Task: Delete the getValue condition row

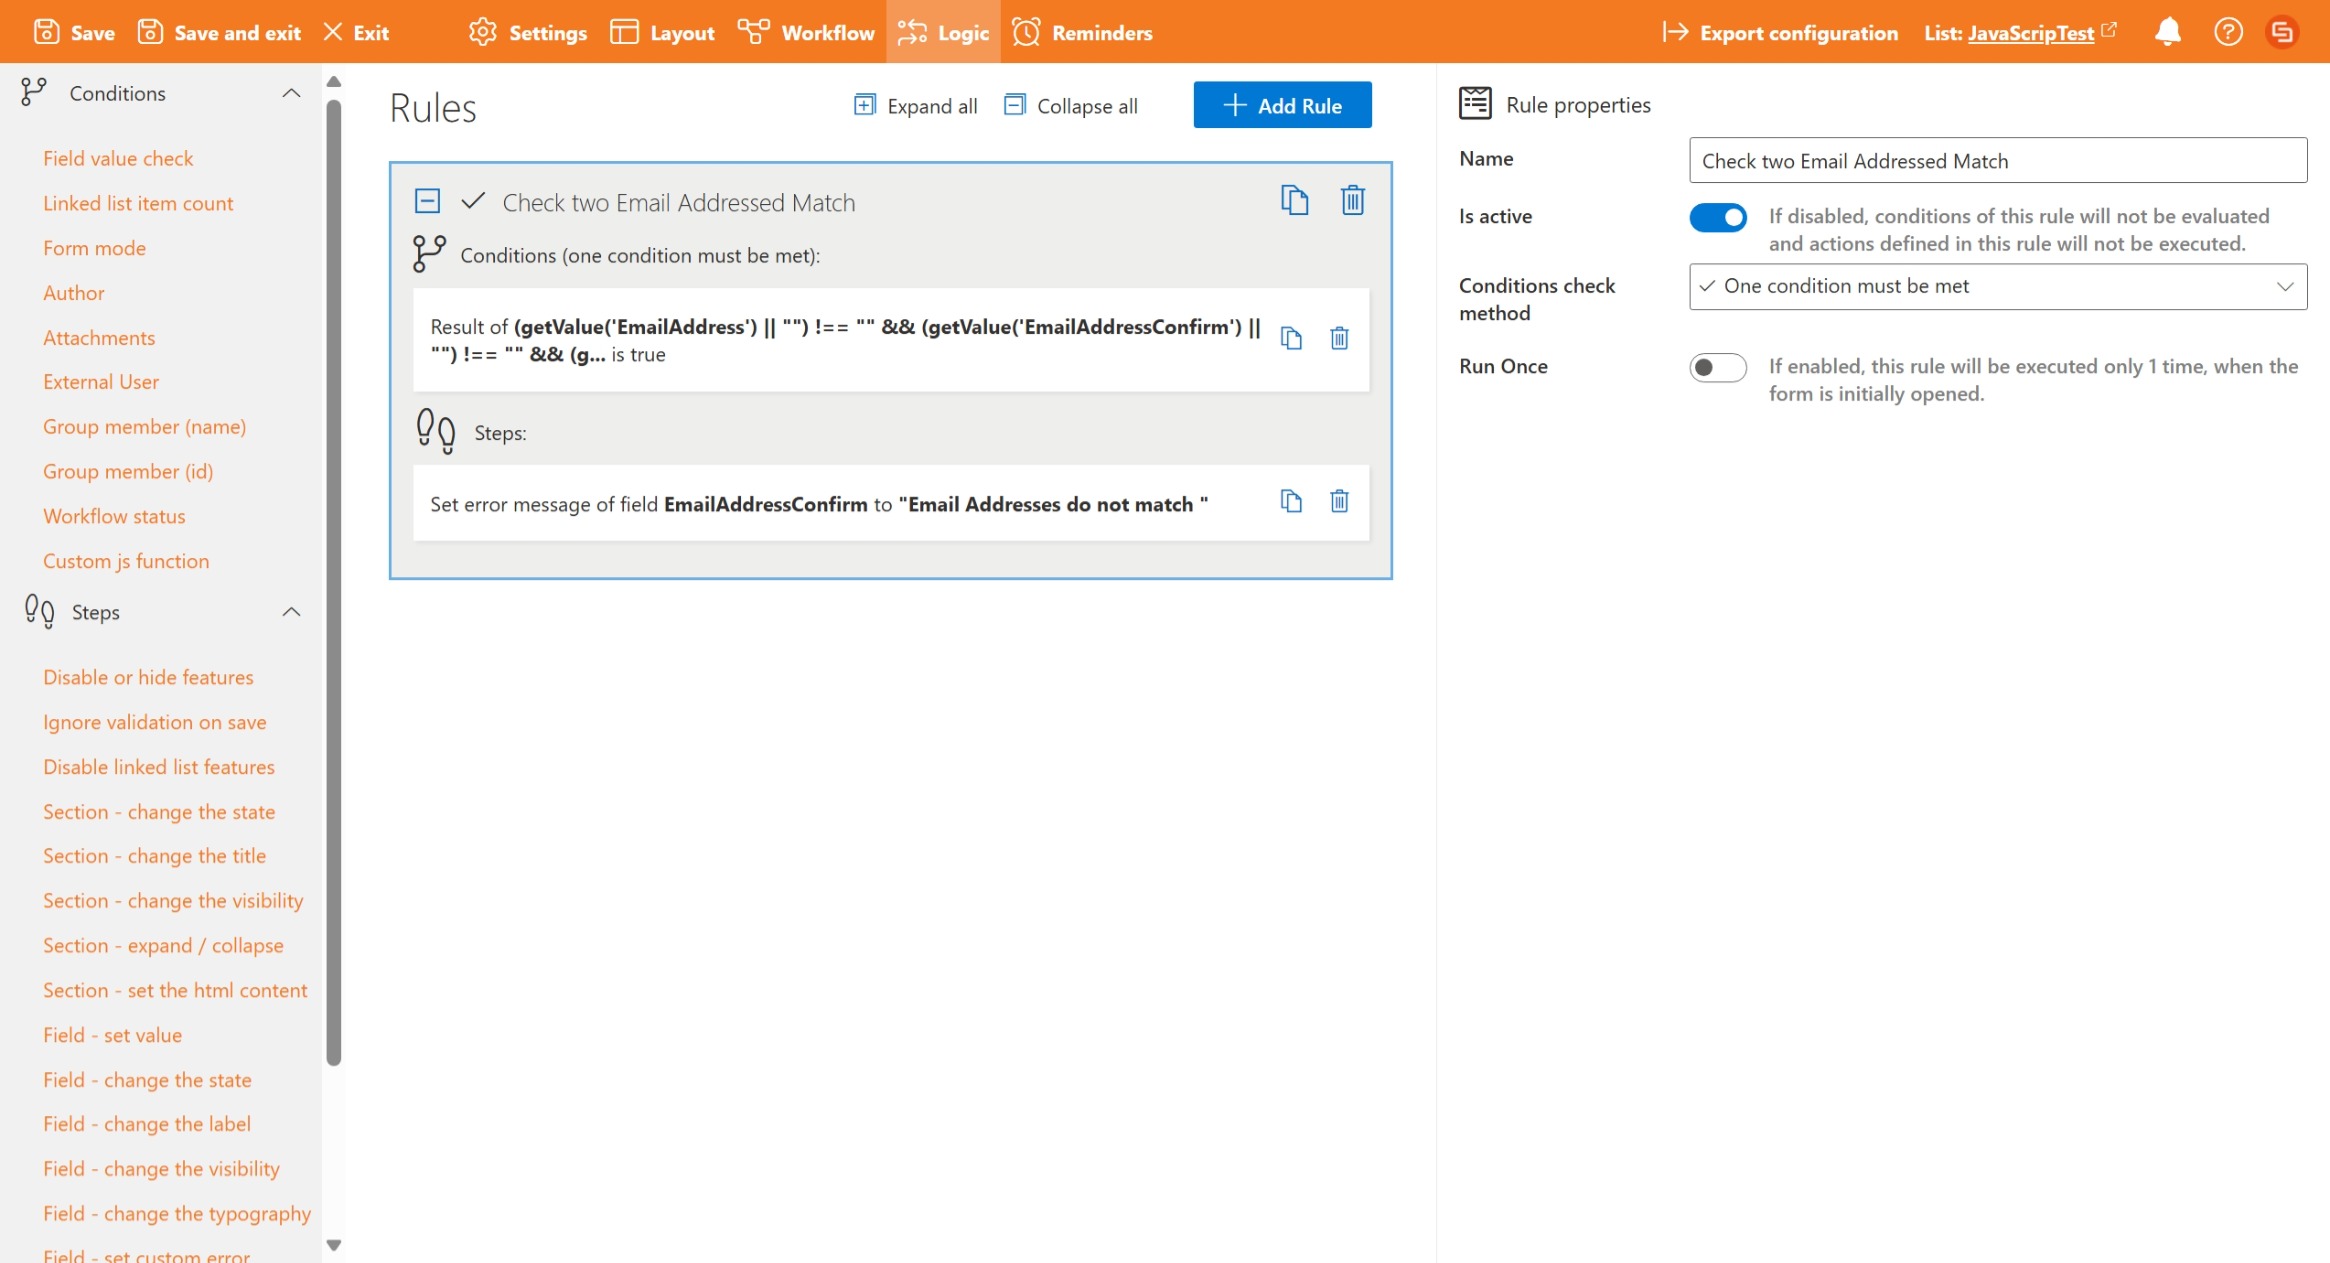Action: pos(1339,339)
